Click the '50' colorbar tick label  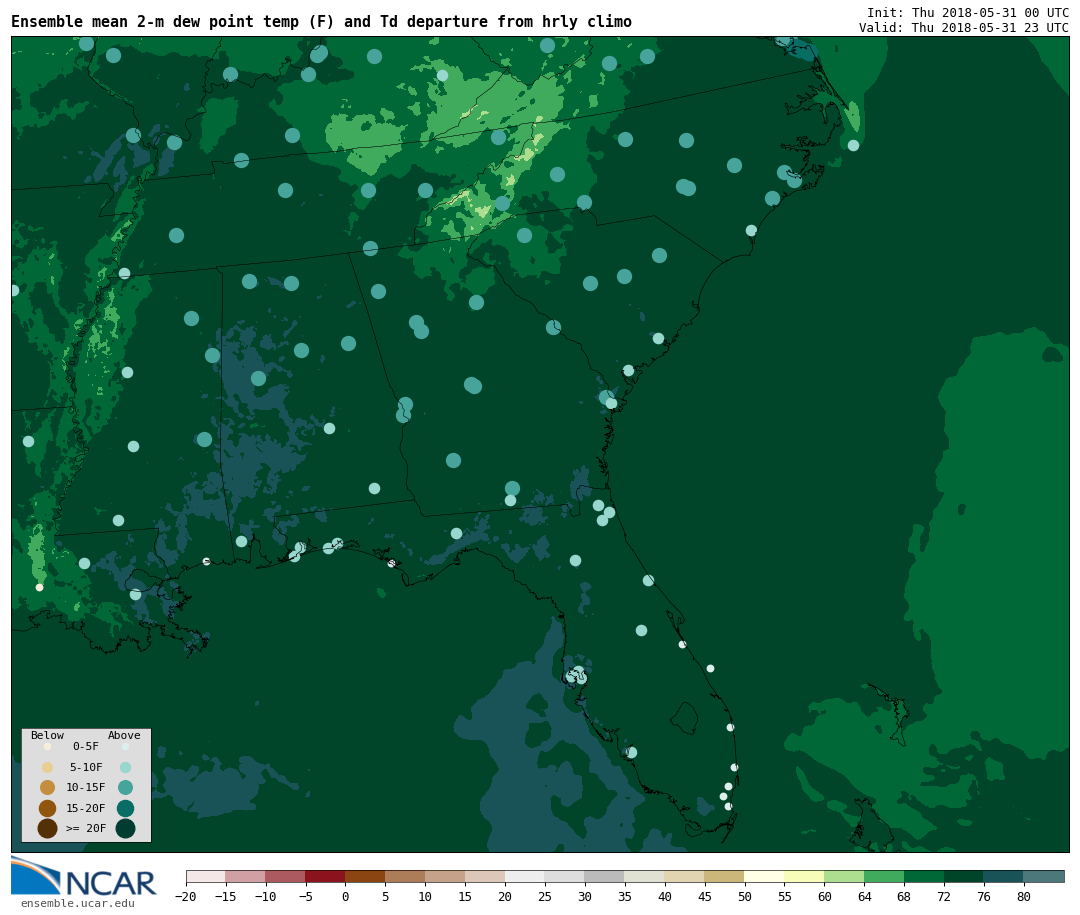[x=745, y=896]
